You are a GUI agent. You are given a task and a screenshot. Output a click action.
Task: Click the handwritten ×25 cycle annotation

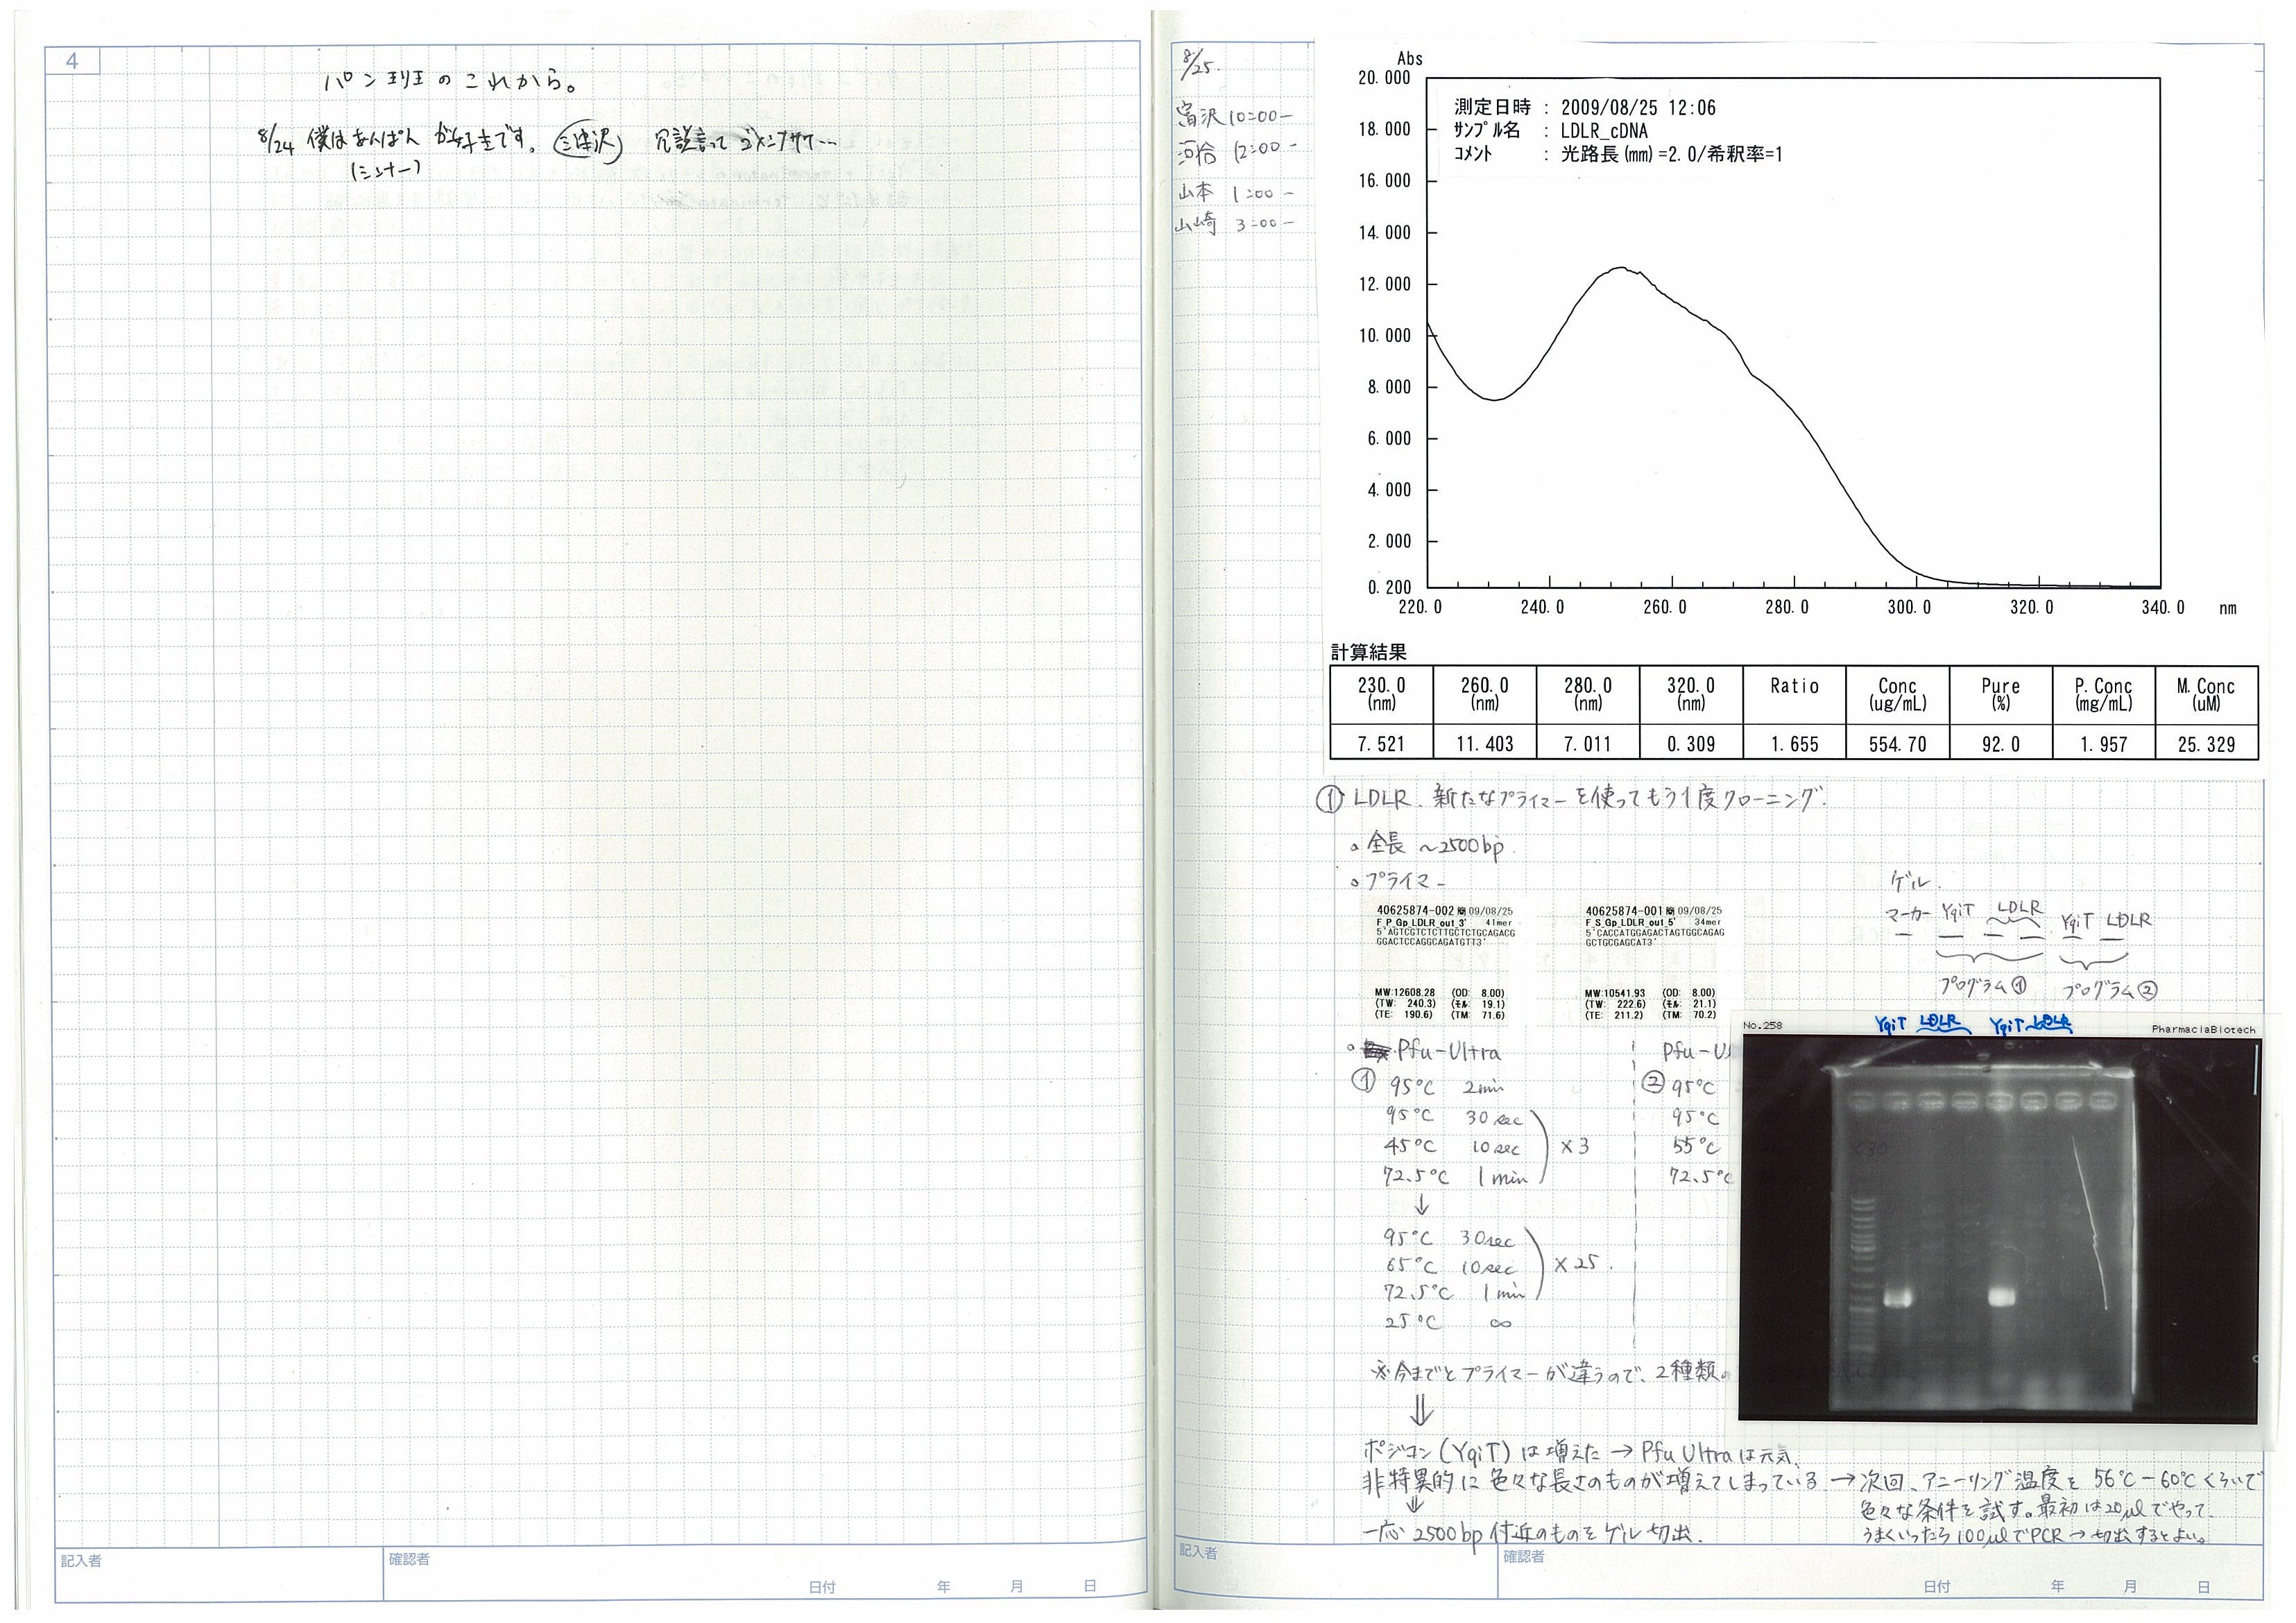coord(1577,1264)
